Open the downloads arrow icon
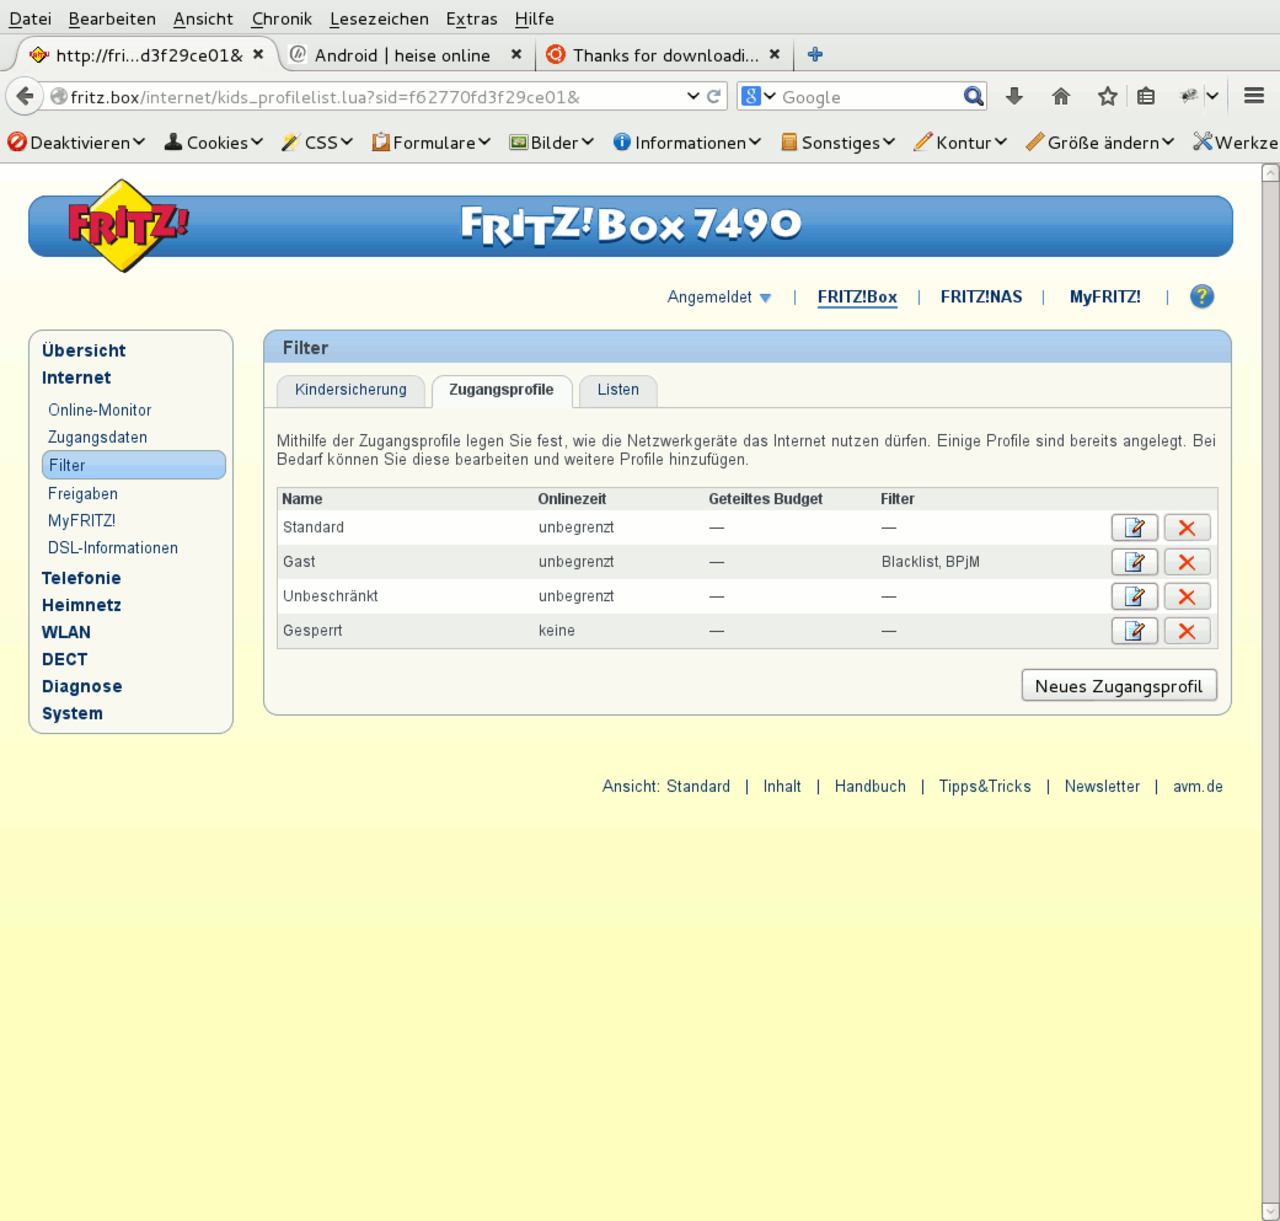The image size is (1280, 1221). pos(1014,96)
